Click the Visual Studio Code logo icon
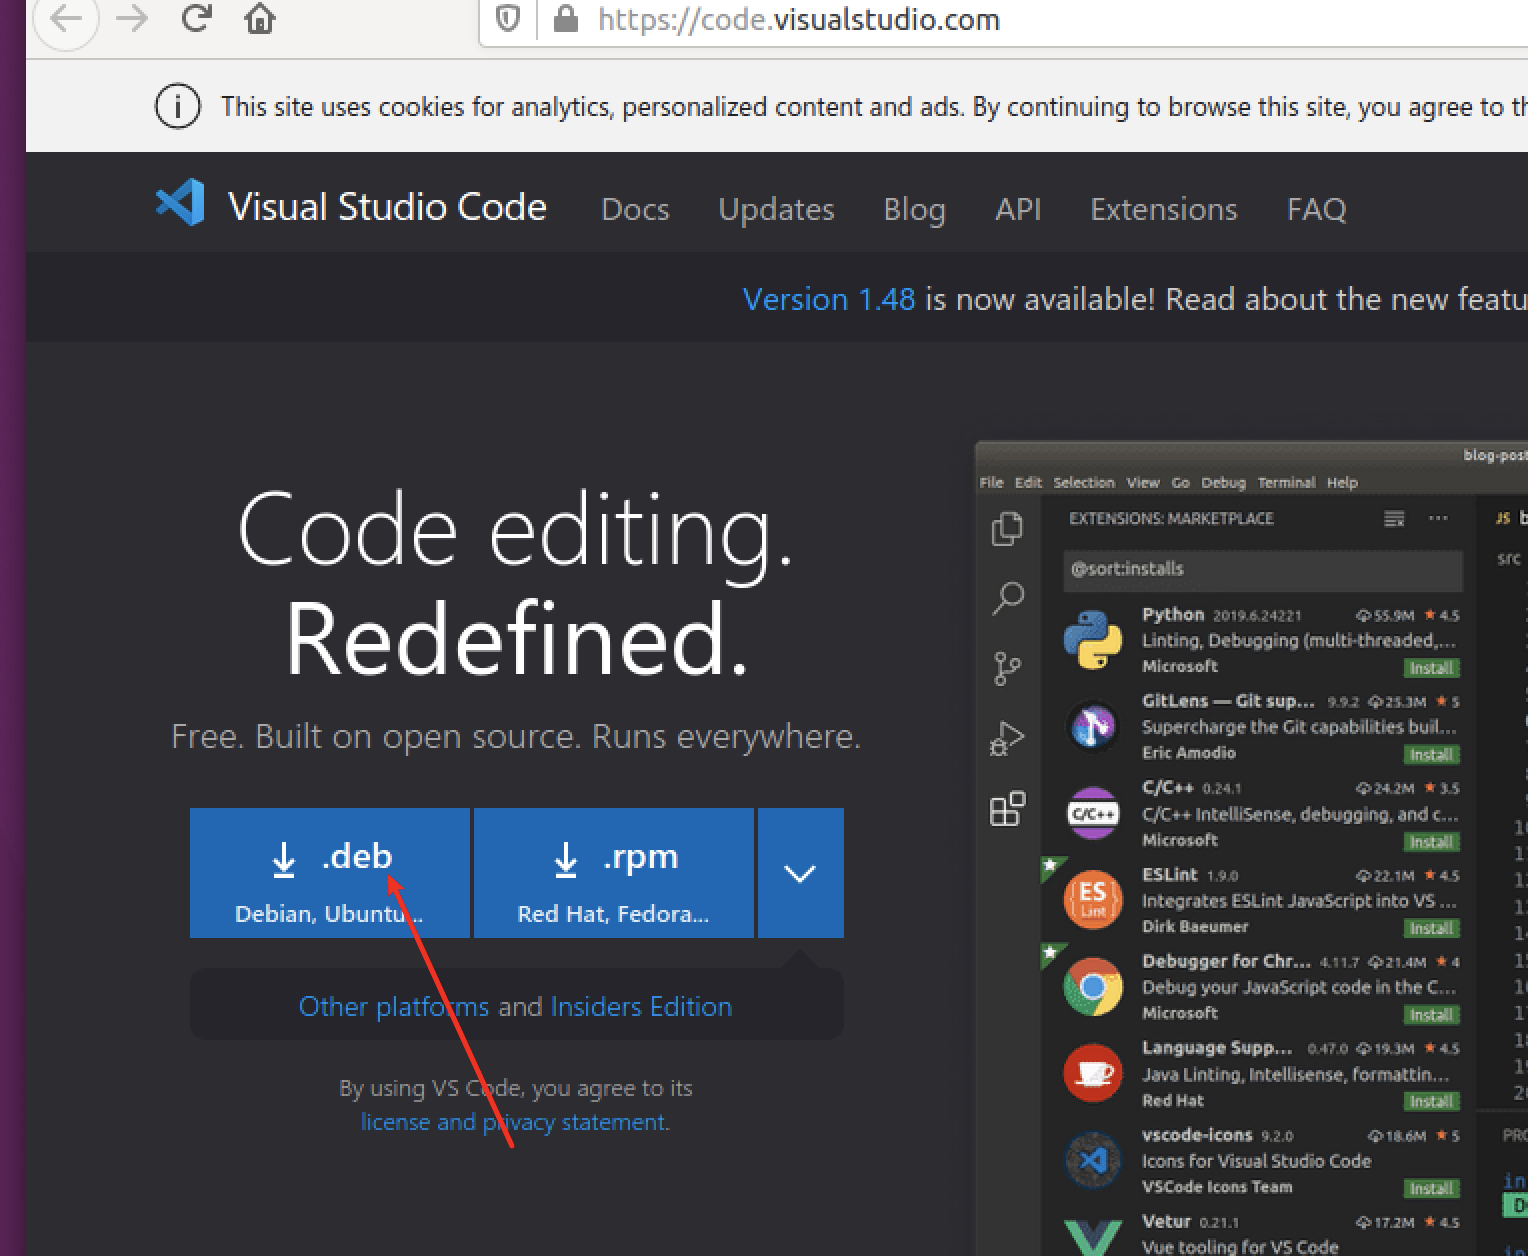This screenshot has height=1256, width=1528. pos(181,203)
